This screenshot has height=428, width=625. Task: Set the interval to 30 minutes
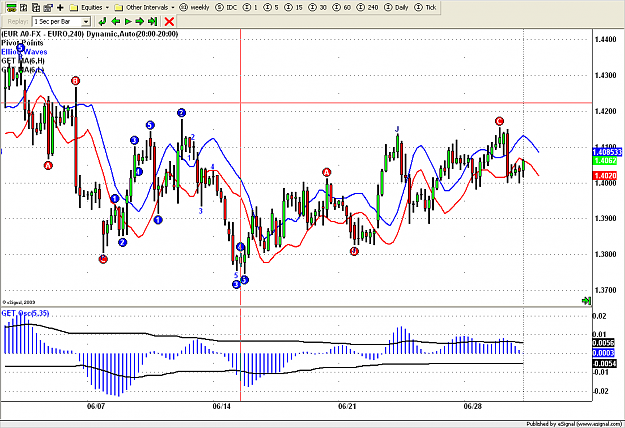click(x=318, y=8)
